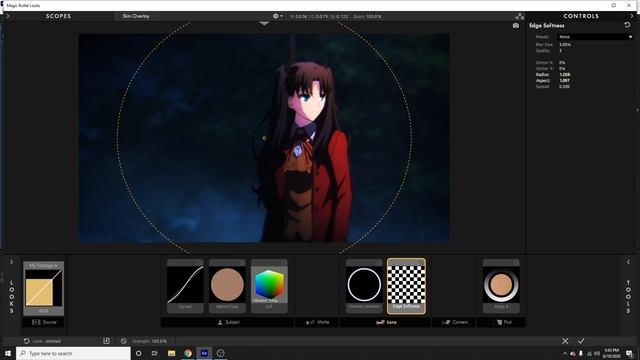The image size is (640, 360).
Task: Expand the Scopes panel arrow
Action: click(x=8, y=16)
